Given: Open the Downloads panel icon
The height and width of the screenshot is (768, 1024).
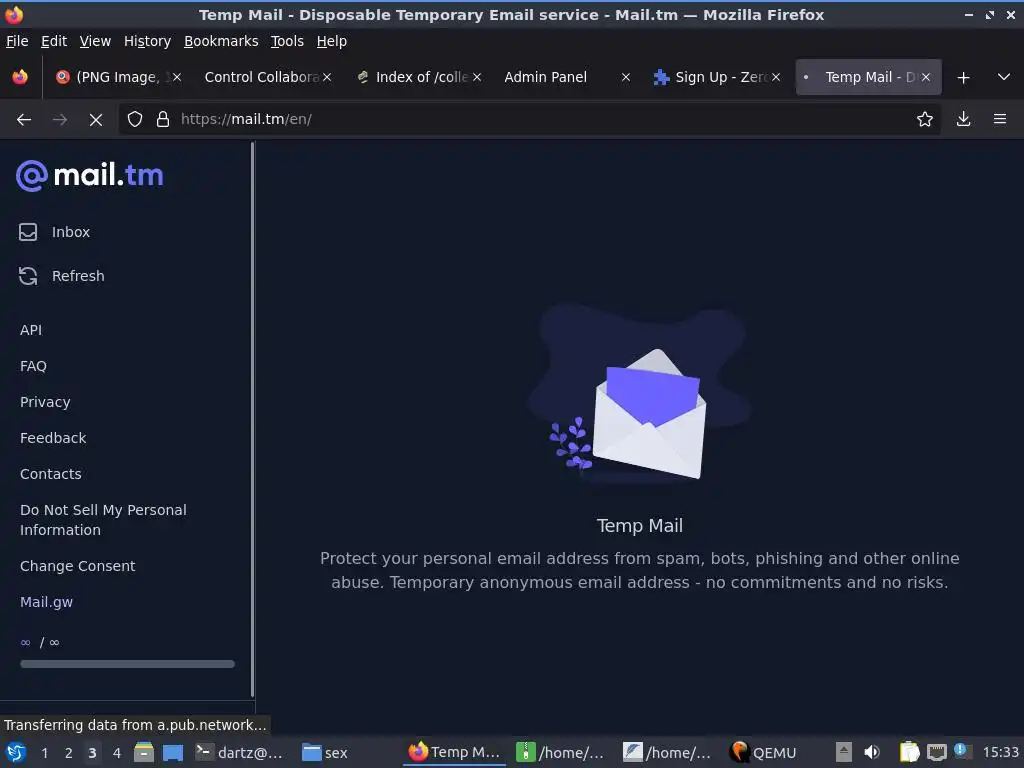Looking at the screenshot, I should click(963, 120).
